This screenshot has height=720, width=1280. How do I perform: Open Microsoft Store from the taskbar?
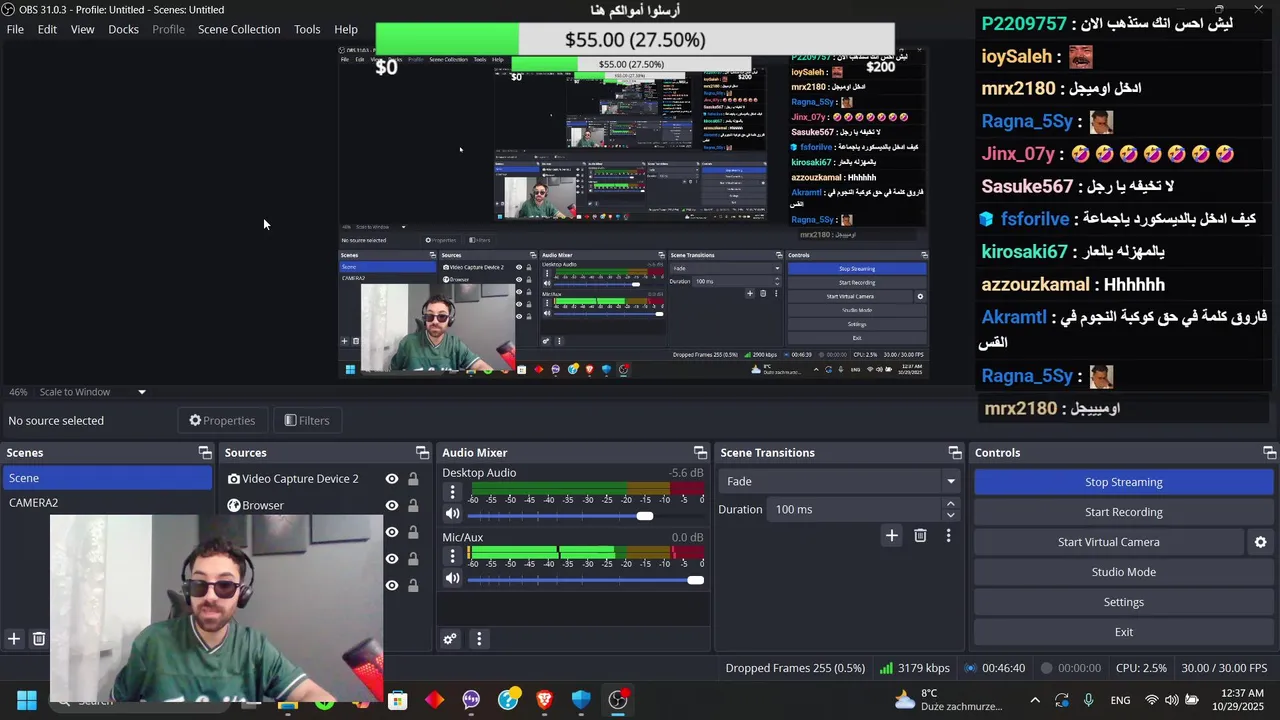point(398,700)
